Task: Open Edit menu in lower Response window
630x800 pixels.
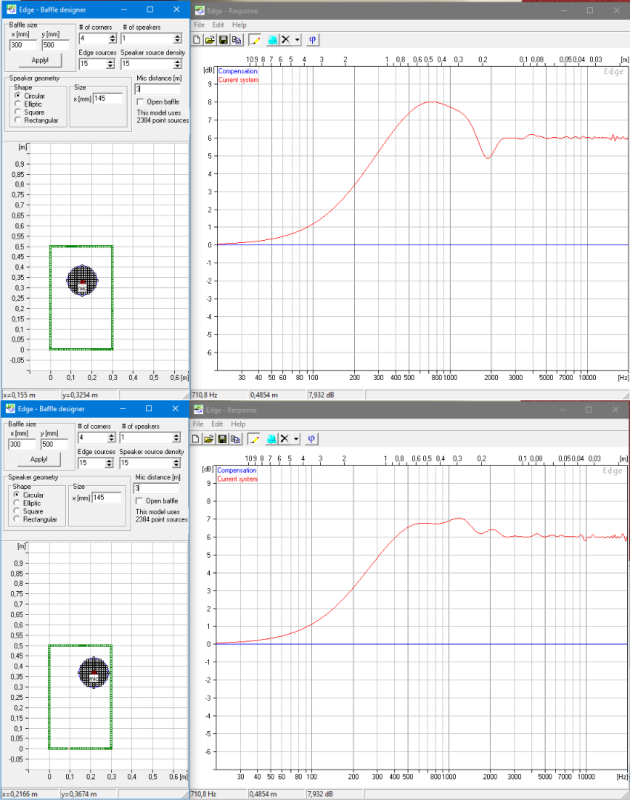Action: (x=217, y=423)
